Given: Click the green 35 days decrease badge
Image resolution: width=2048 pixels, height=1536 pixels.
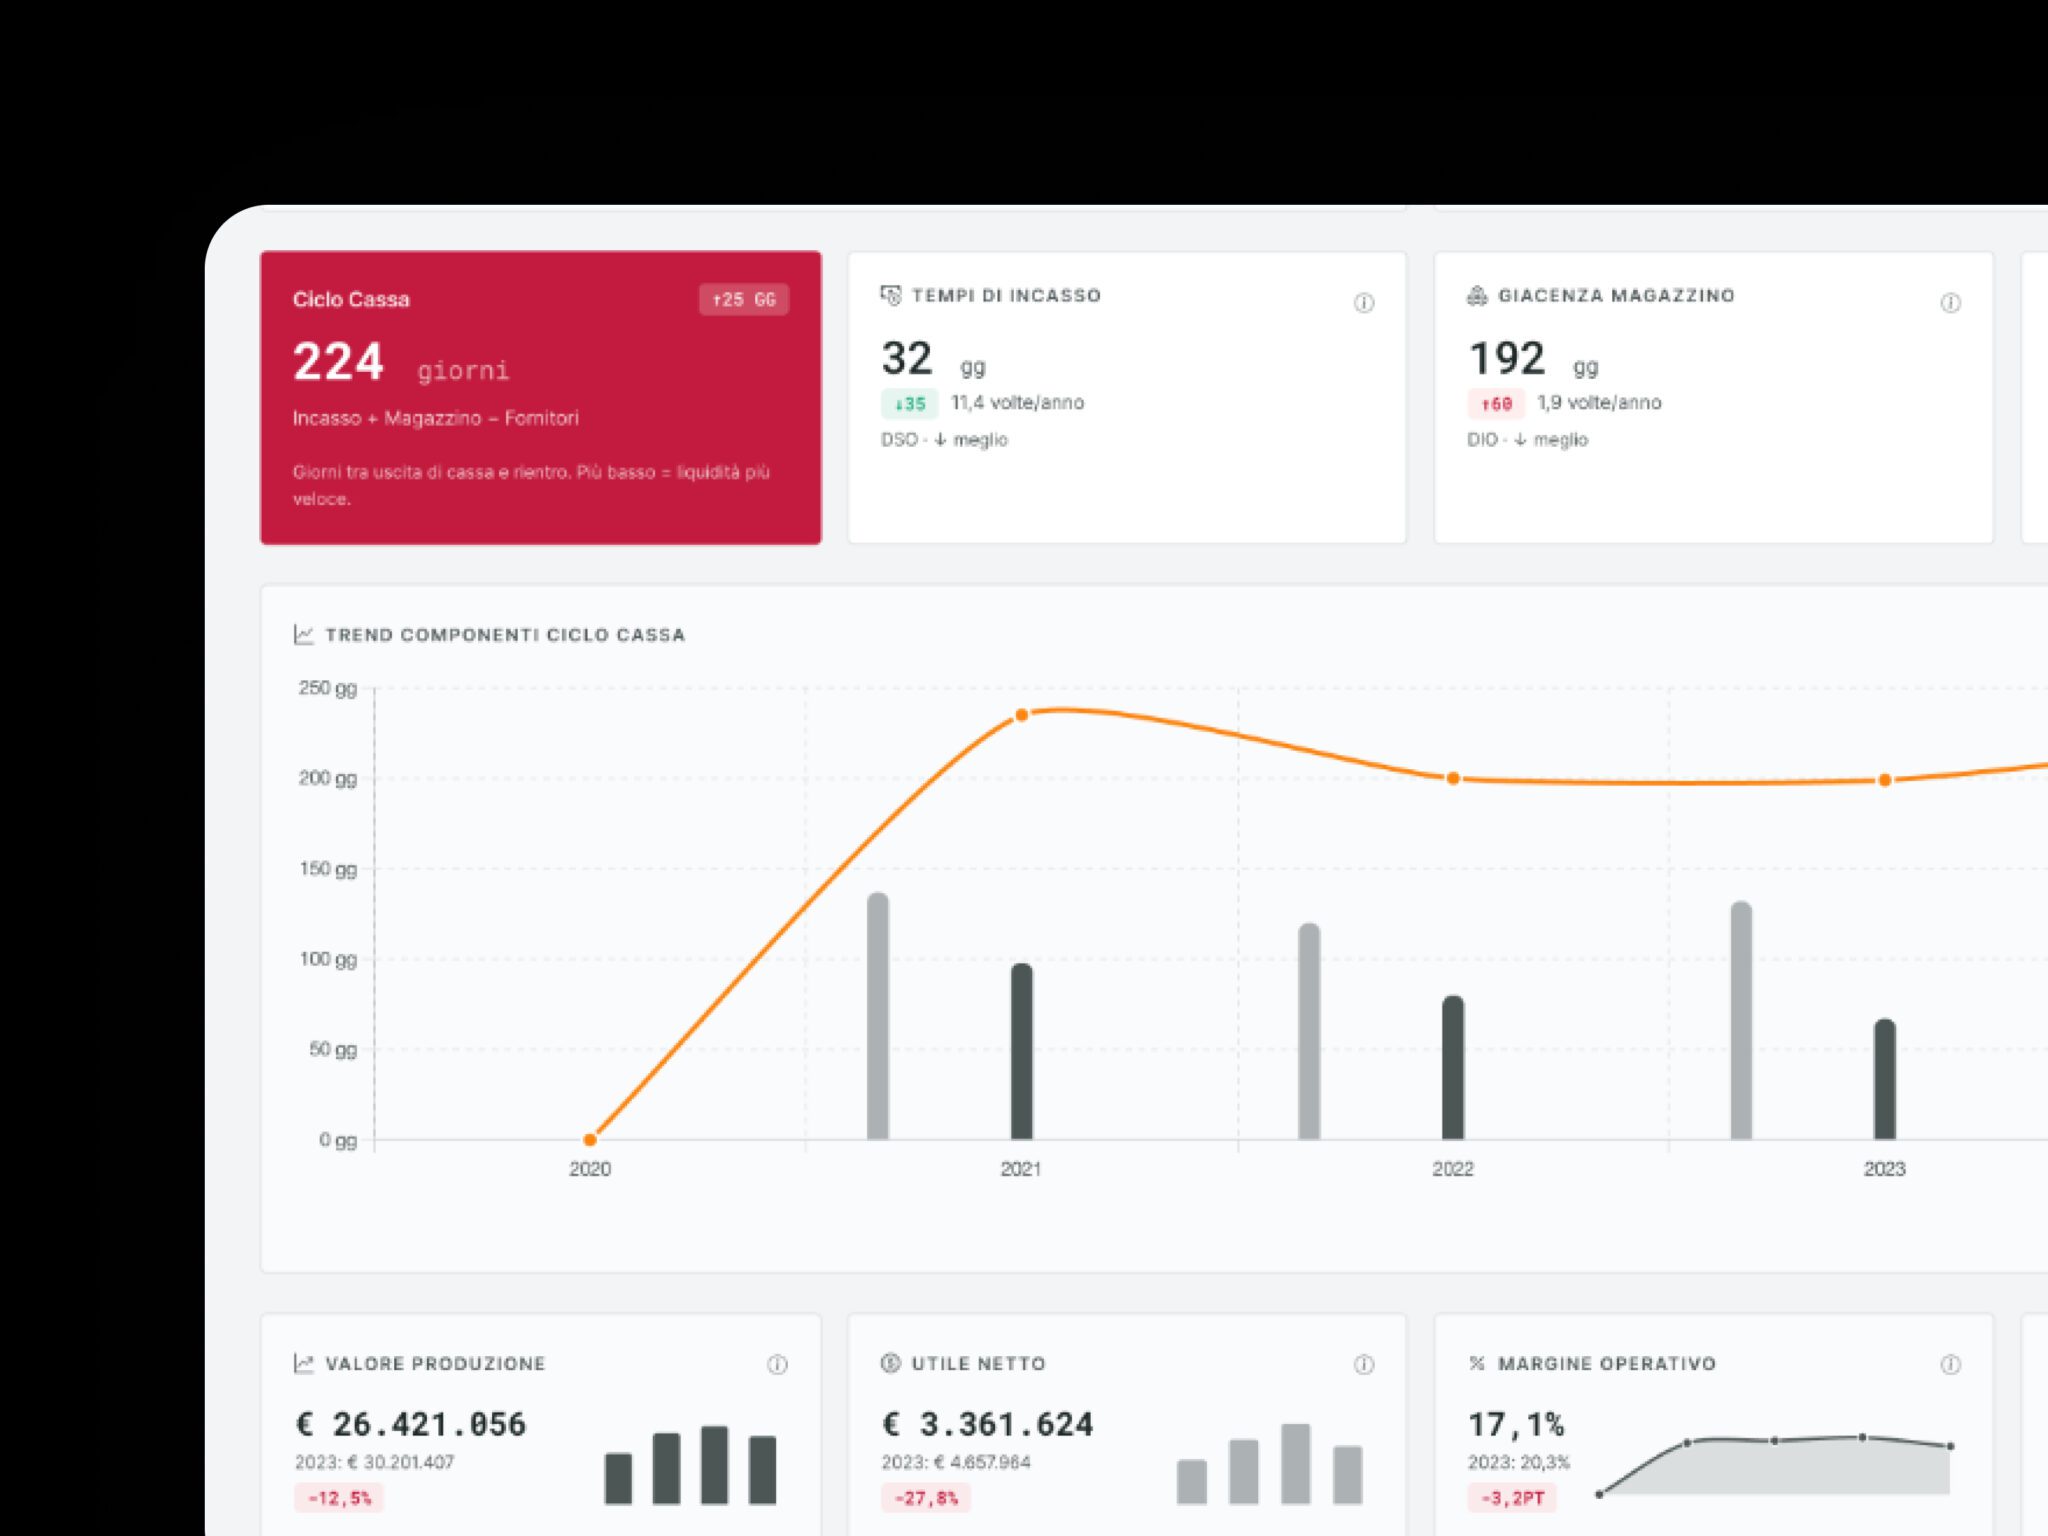Looking at the screenshot, I should tap(909, 404).
